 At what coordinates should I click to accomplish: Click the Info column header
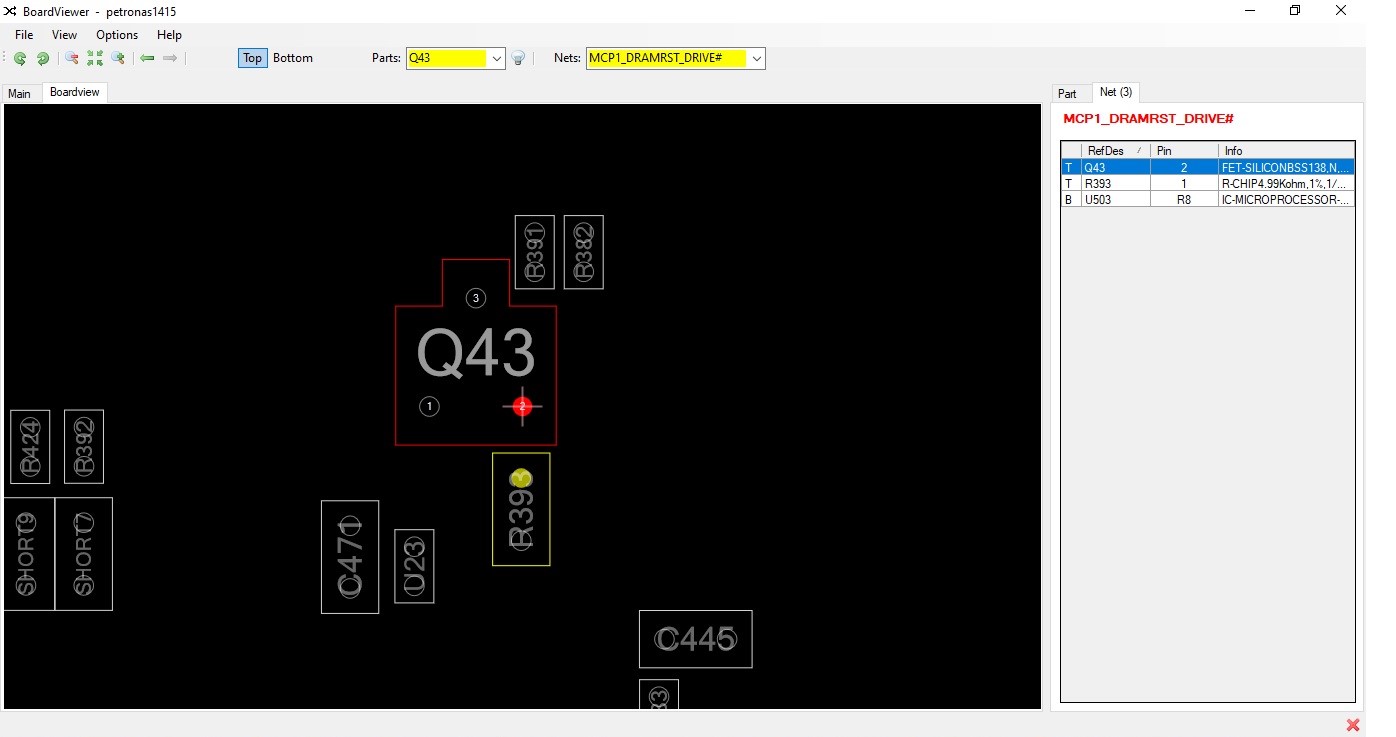tap(1286, 150)
